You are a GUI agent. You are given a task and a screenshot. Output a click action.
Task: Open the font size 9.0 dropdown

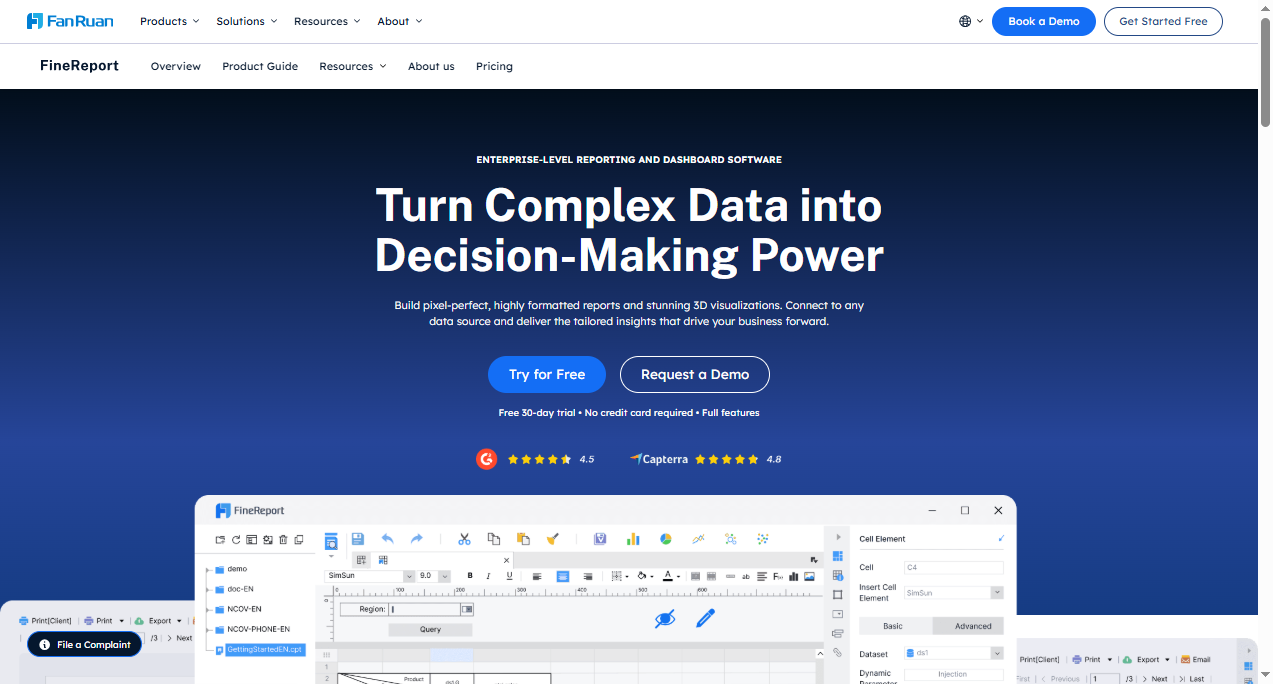point(444,575)
